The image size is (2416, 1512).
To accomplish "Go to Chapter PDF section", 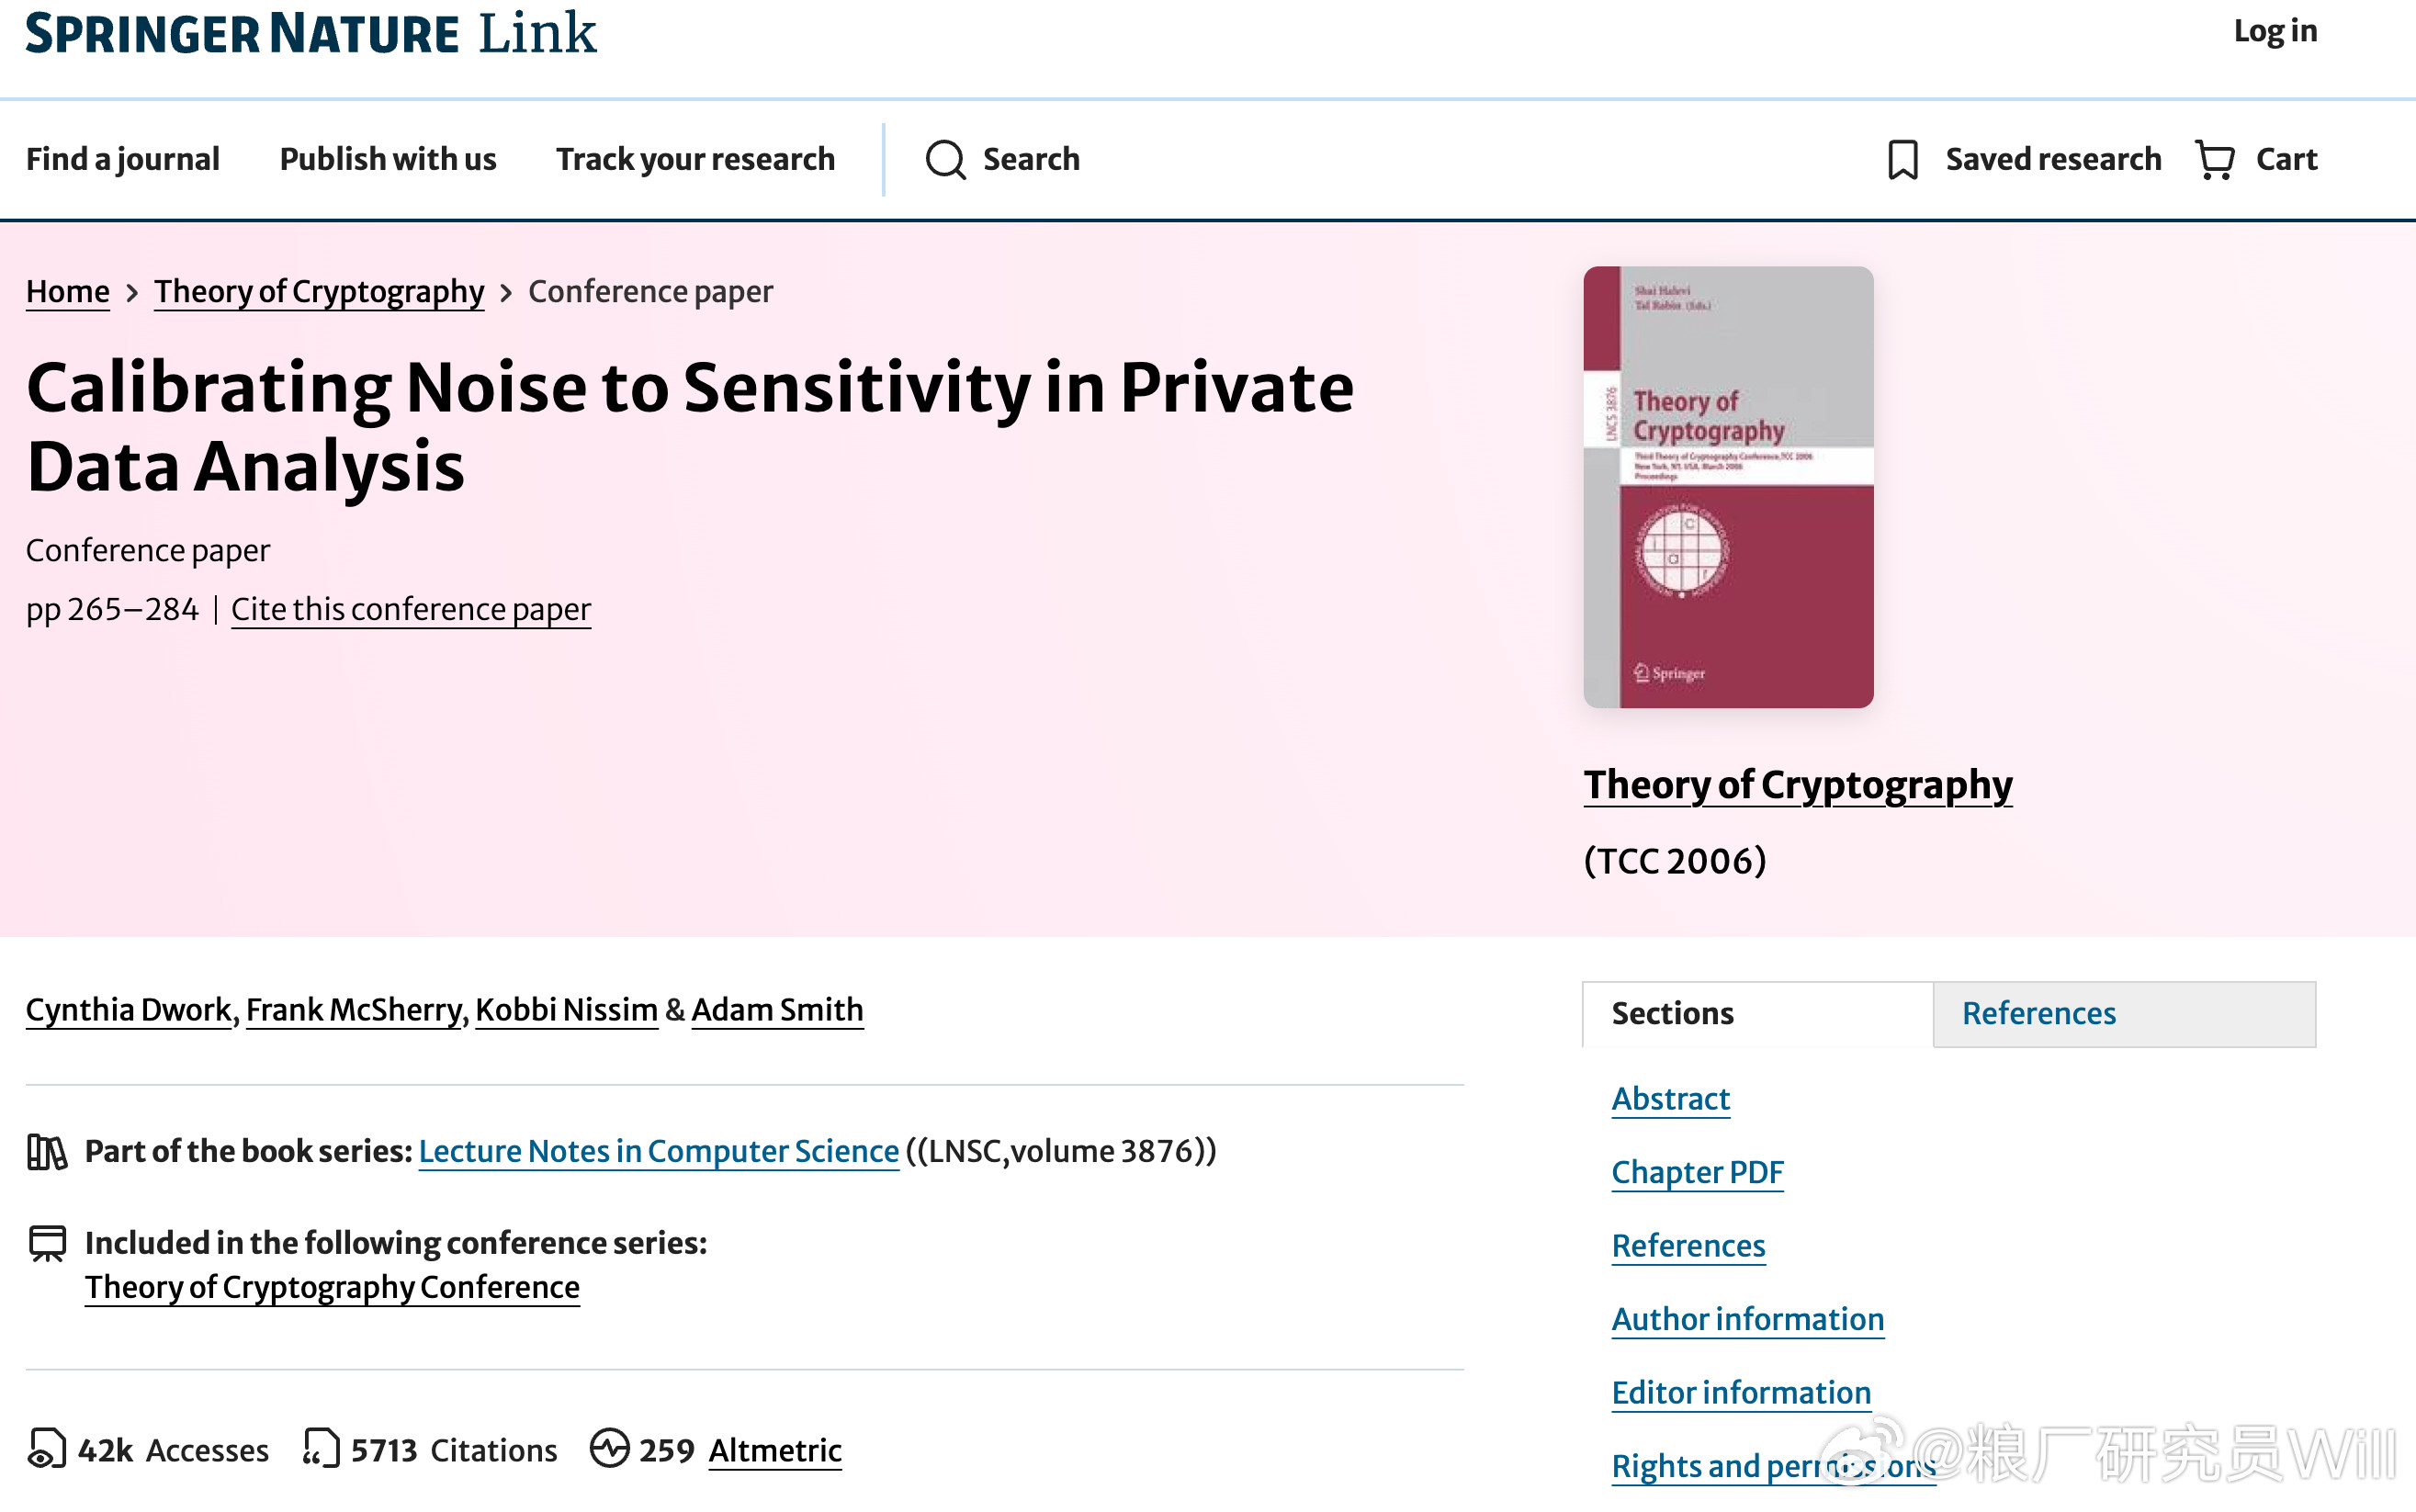I will point(1697,1172).
